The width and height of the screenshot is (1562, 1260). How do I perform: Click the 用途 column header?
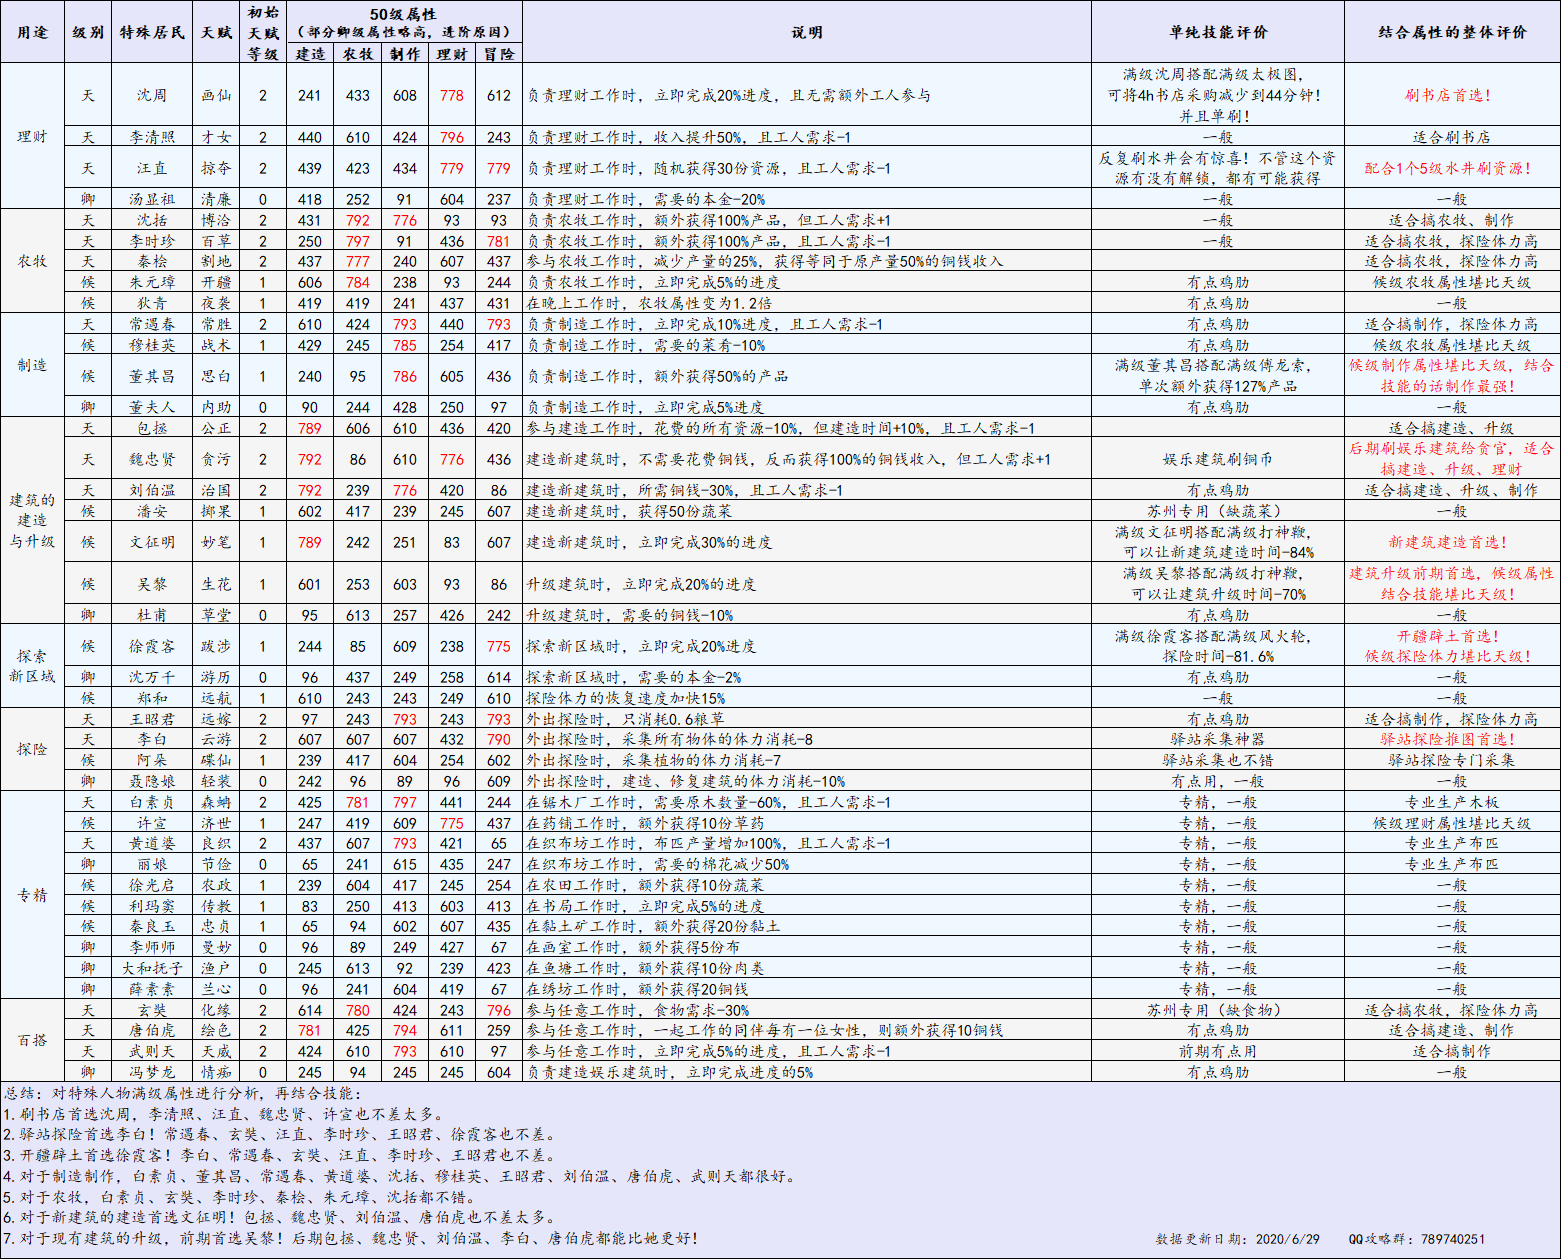pyautogui.click(x=32, y=32)
